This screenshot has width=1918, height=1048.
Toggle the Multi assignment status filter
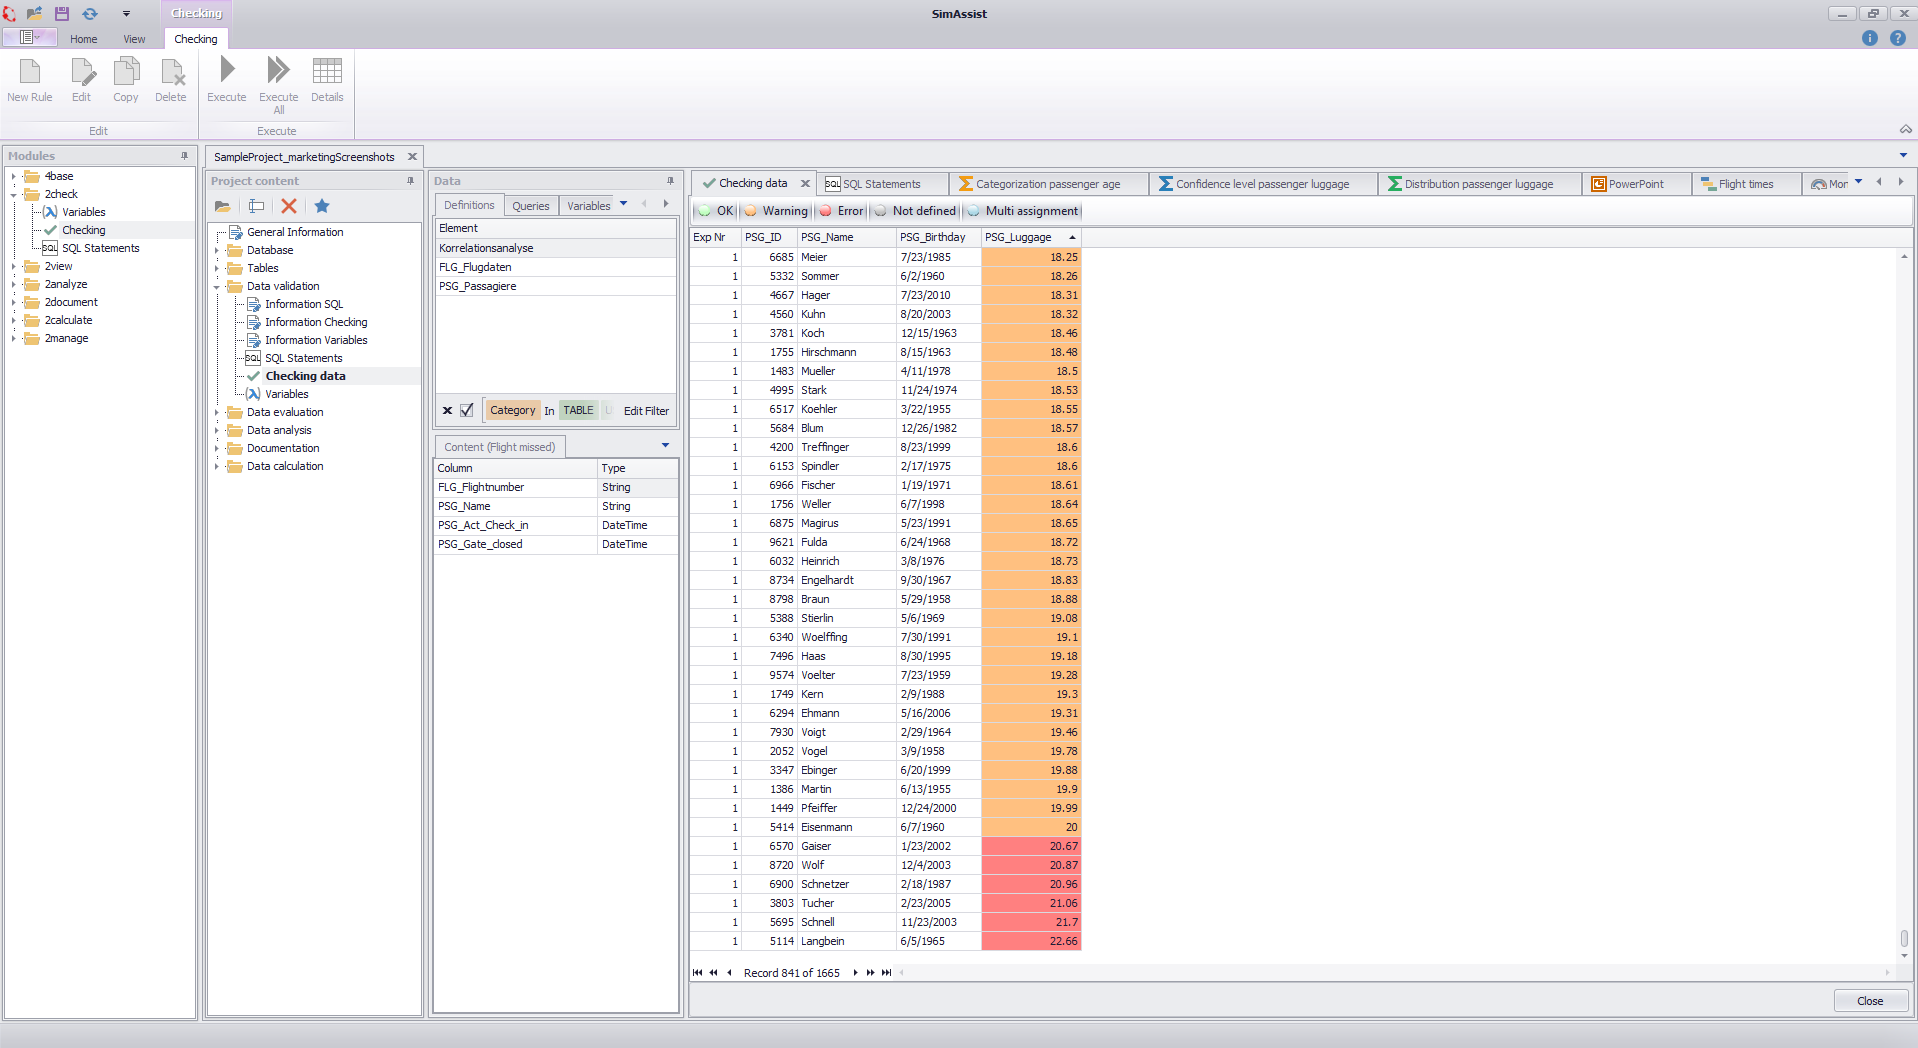1023,211
